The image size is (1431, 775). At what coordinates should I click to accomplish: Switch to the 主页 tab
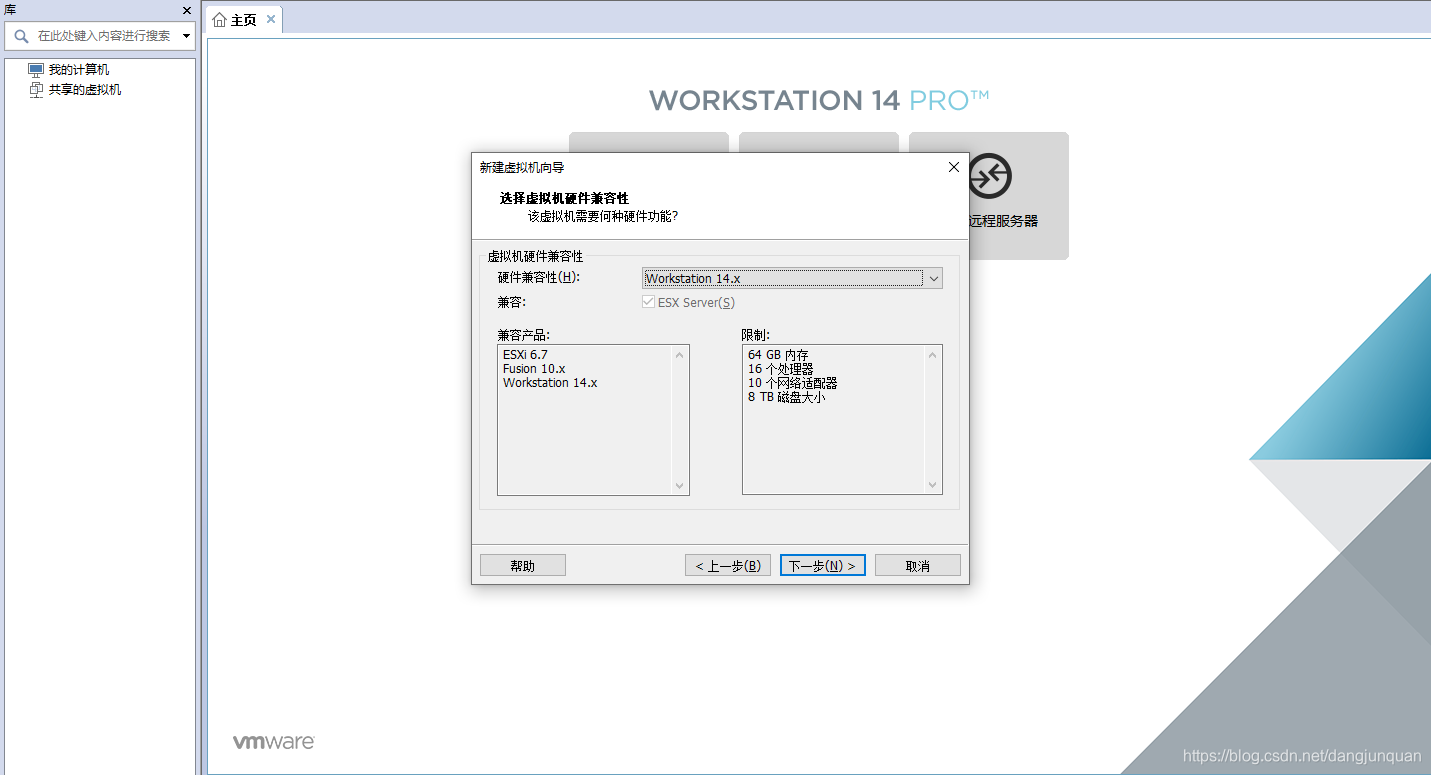pos(243,19)
